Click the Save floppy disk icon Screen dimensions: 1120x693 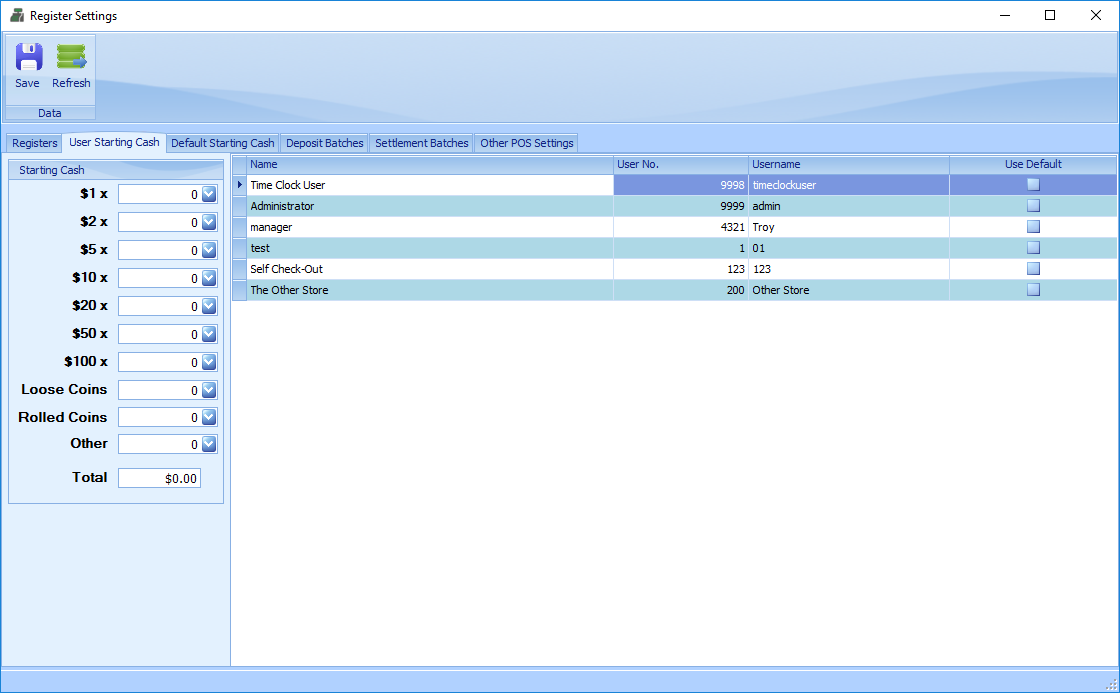[28, 58]
